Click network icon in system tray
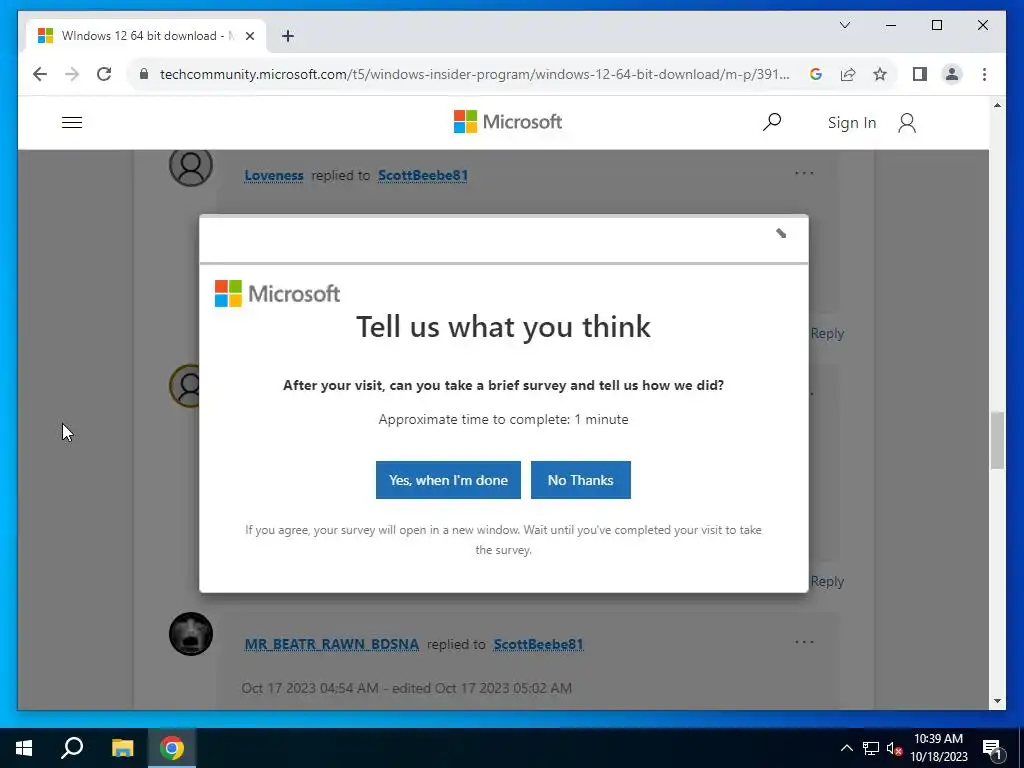 [871, 748]
